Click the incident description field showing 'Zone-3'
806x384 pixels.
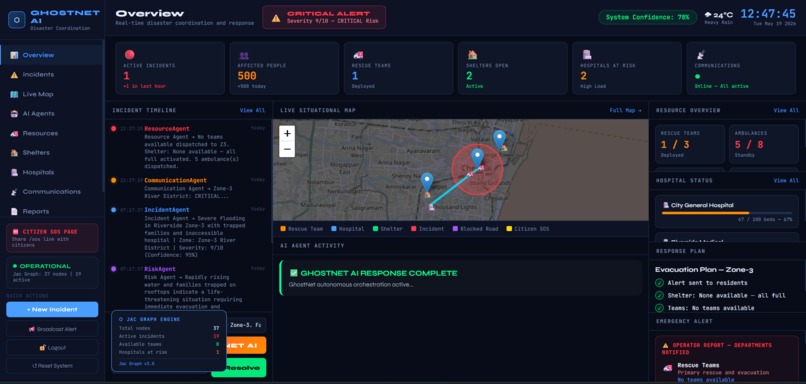pyautogui.click(x=247, y=325)
